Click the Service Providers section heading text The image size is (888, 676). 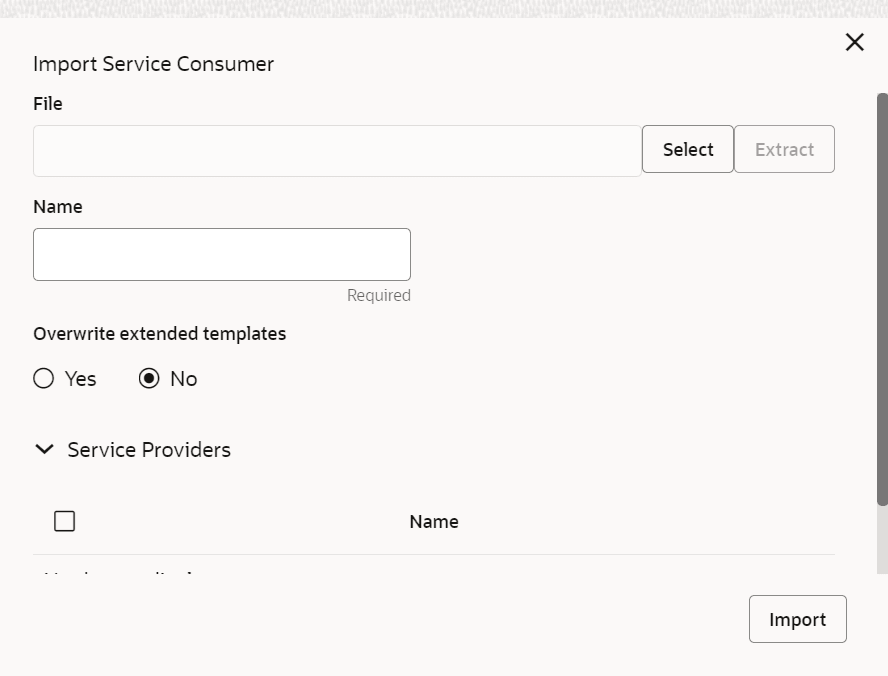coord(149,450)
